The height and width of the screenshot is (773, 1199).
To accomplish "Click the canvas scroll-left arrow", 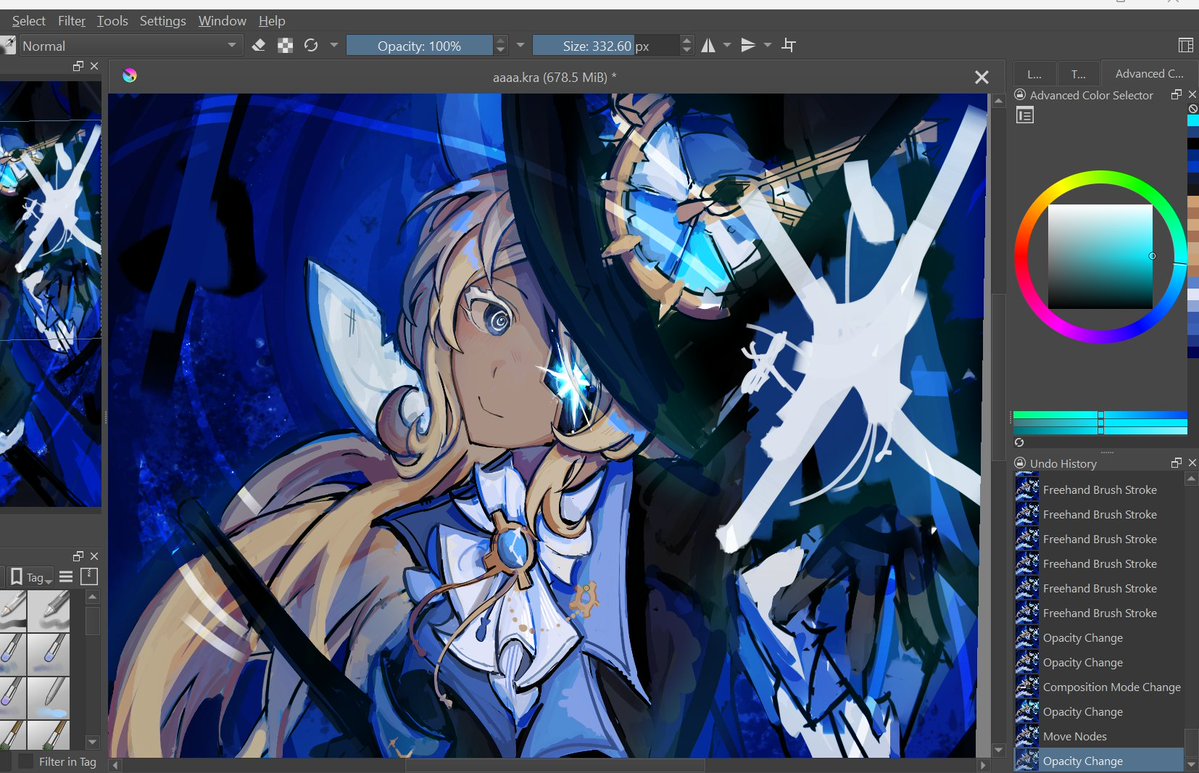I will click(x=115, y=765).
